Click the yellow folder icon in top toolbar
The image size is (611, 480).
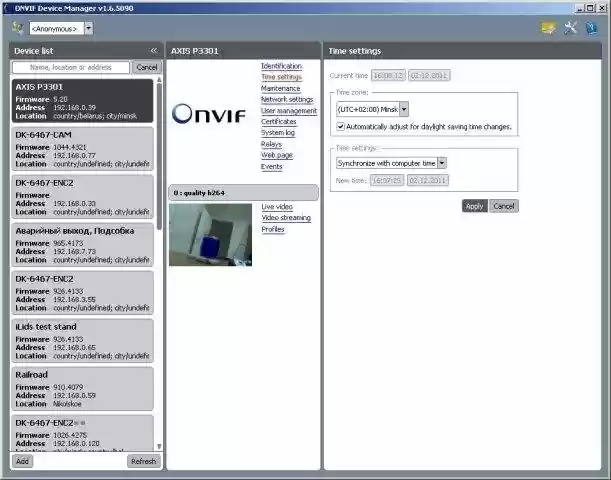tap(547, 28)
